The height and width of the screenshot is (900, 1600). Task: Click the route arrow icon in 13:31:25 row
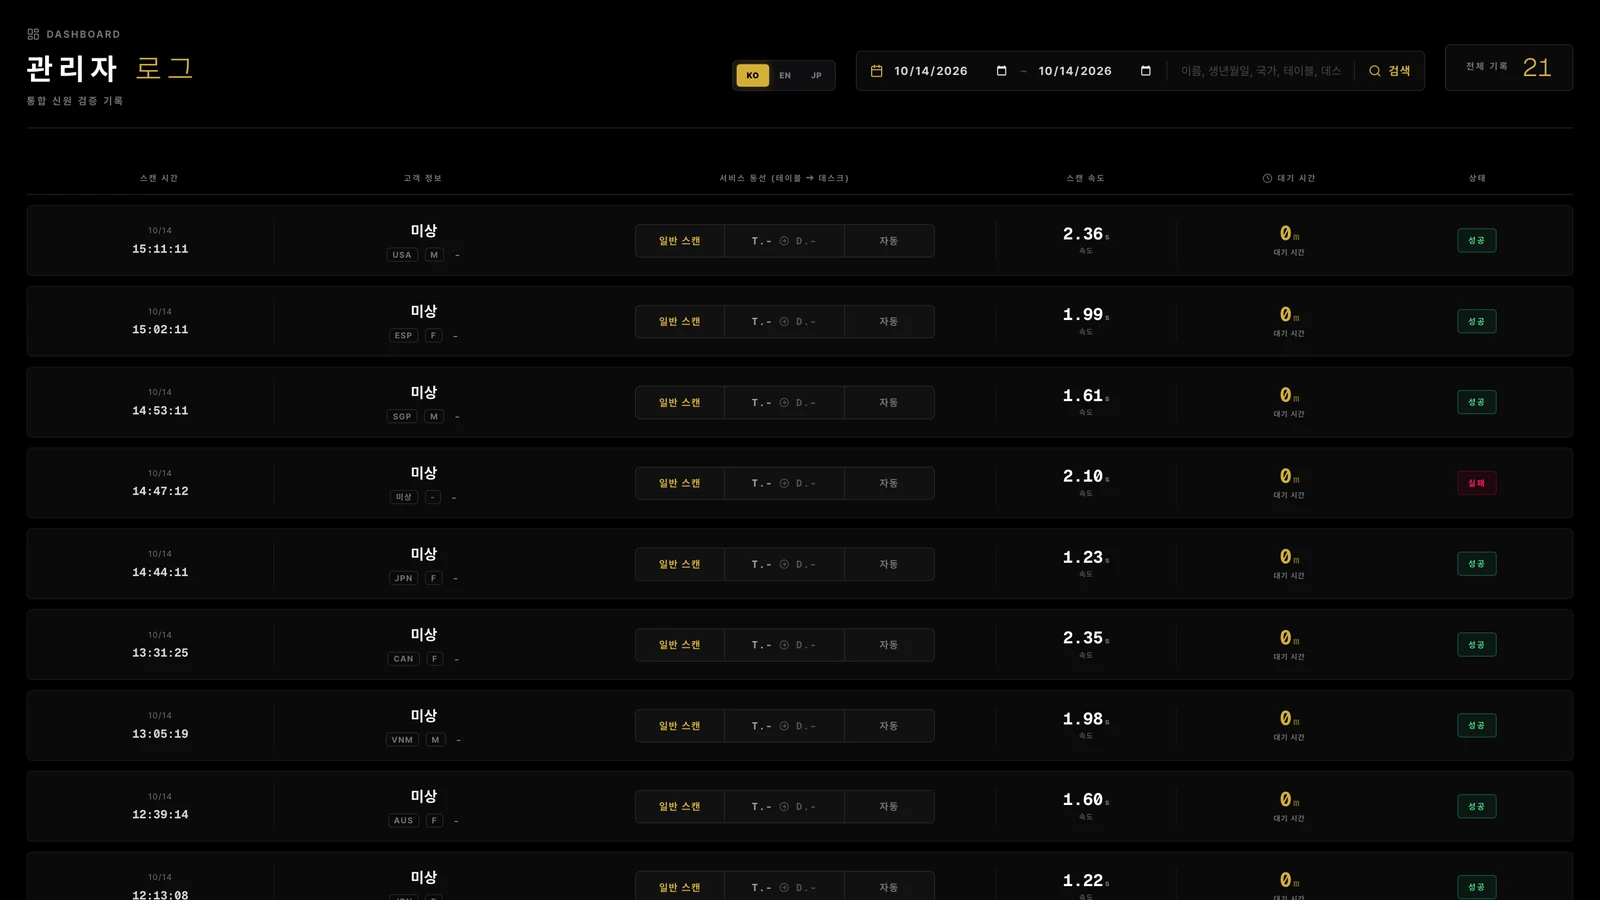(784, 645)
